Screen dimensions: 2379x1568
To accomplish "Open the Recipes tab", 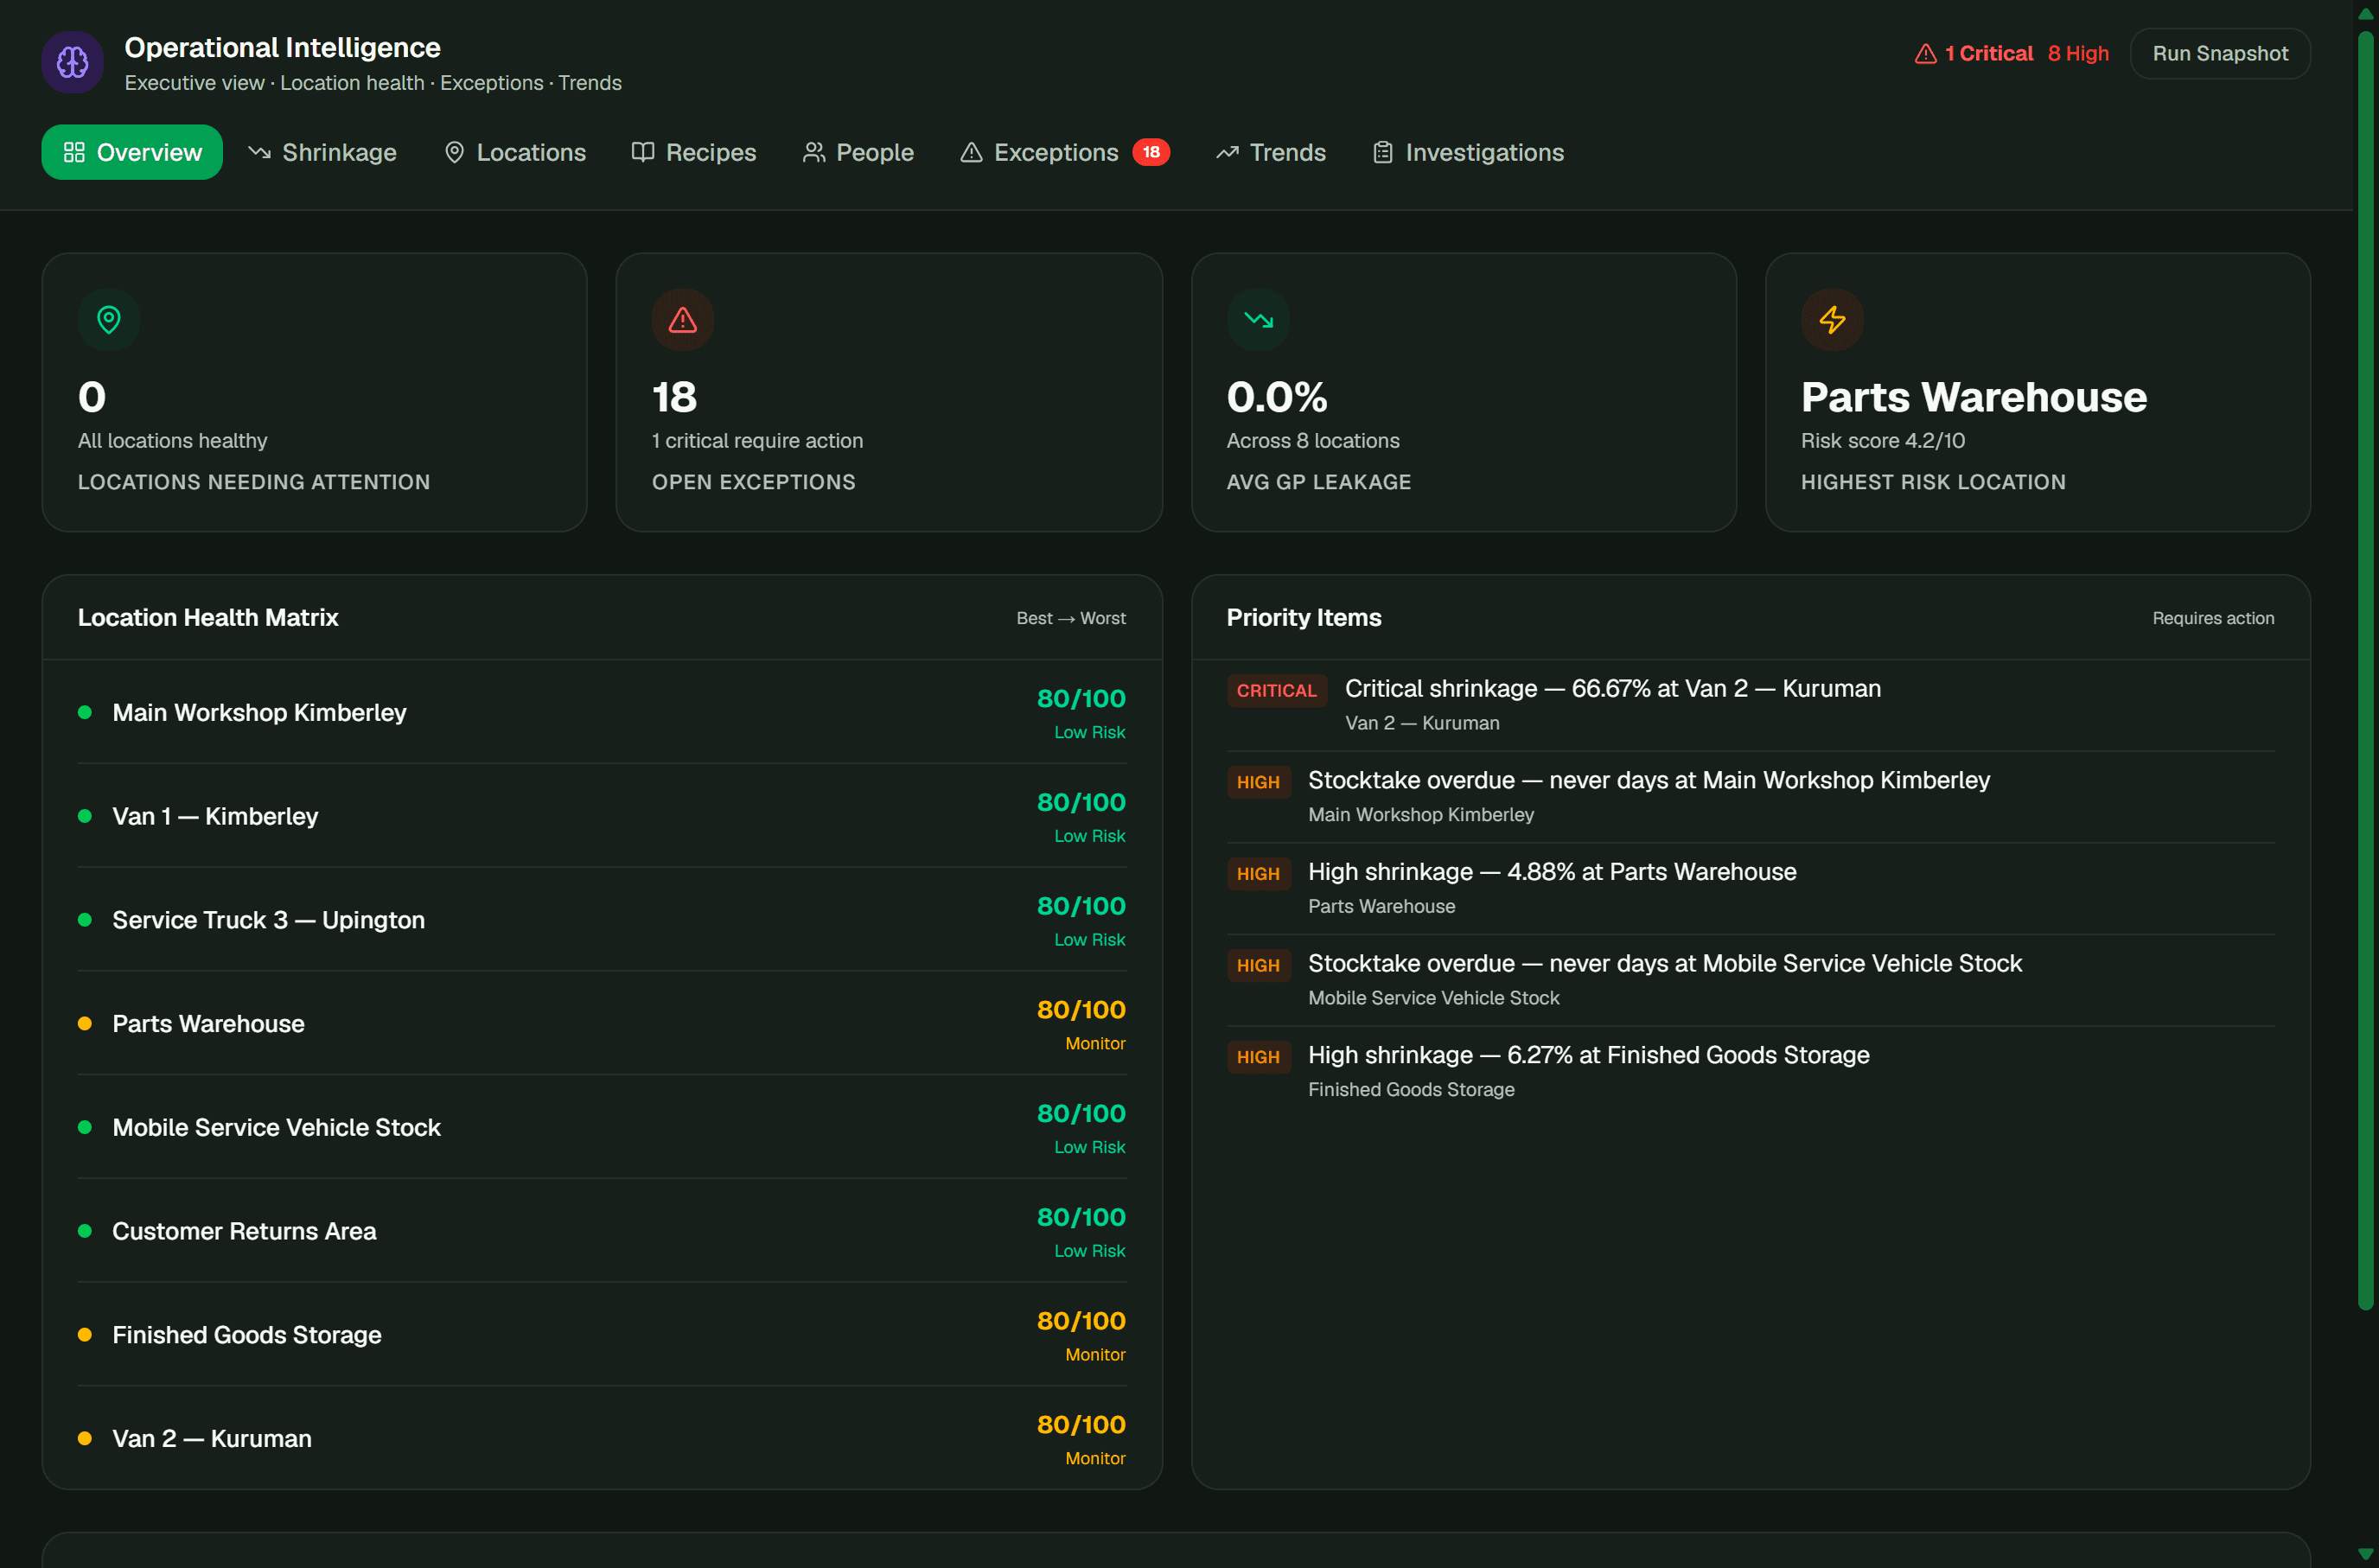I will click(x=694, y=152).
